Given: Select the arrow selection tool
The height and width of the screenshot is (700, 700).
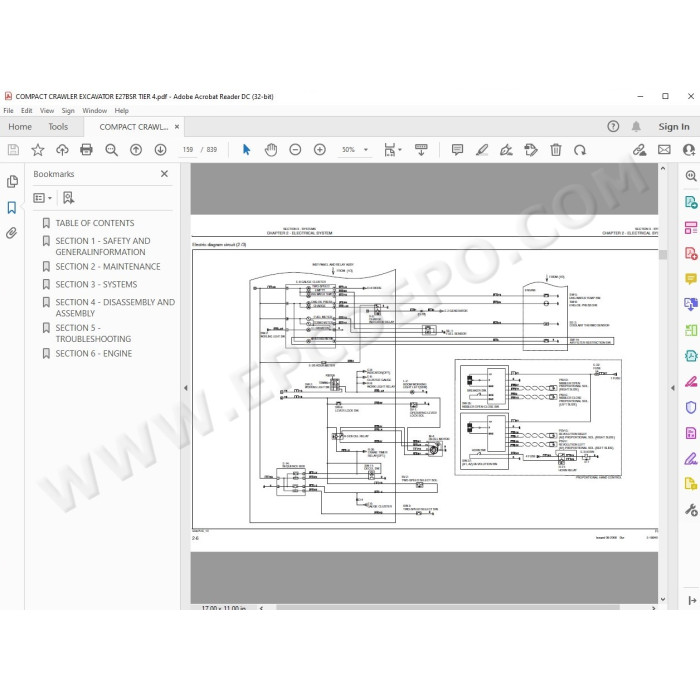Looking at the screenshot, I should point(246,150).
